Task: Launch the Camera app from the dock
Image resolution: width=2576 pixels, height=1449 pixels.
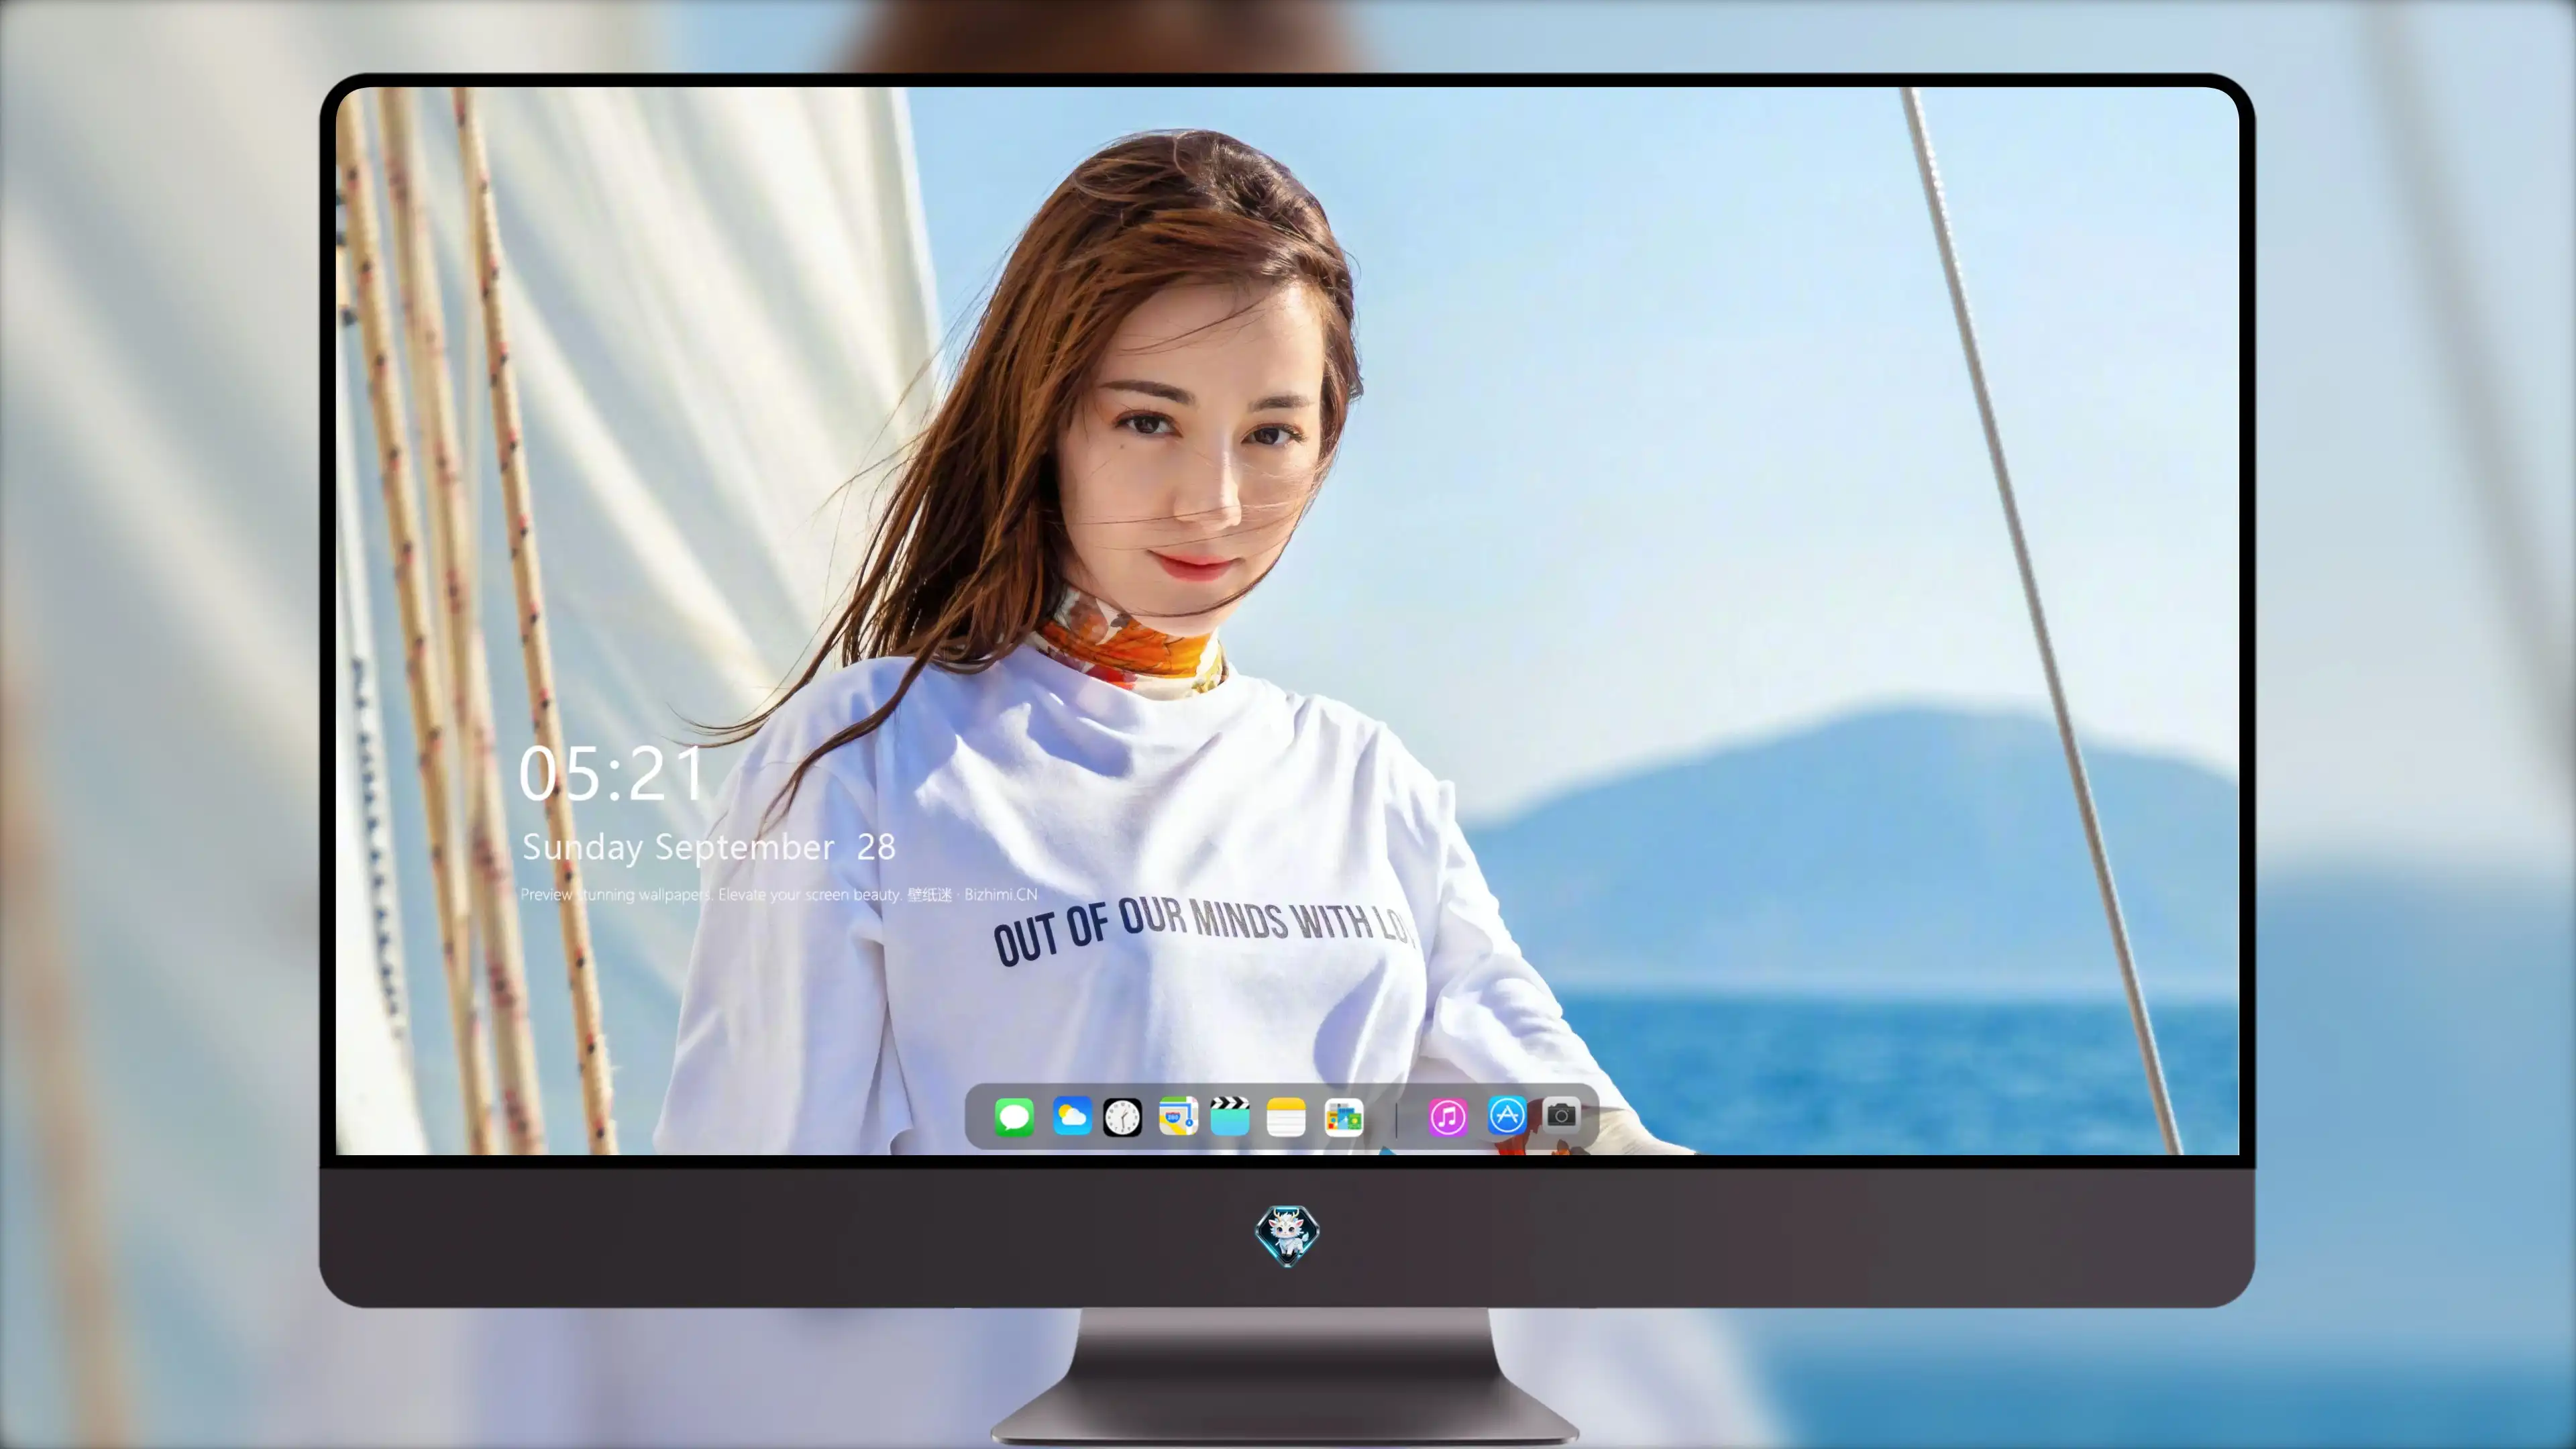Action: click(x=1561, y=1115)
